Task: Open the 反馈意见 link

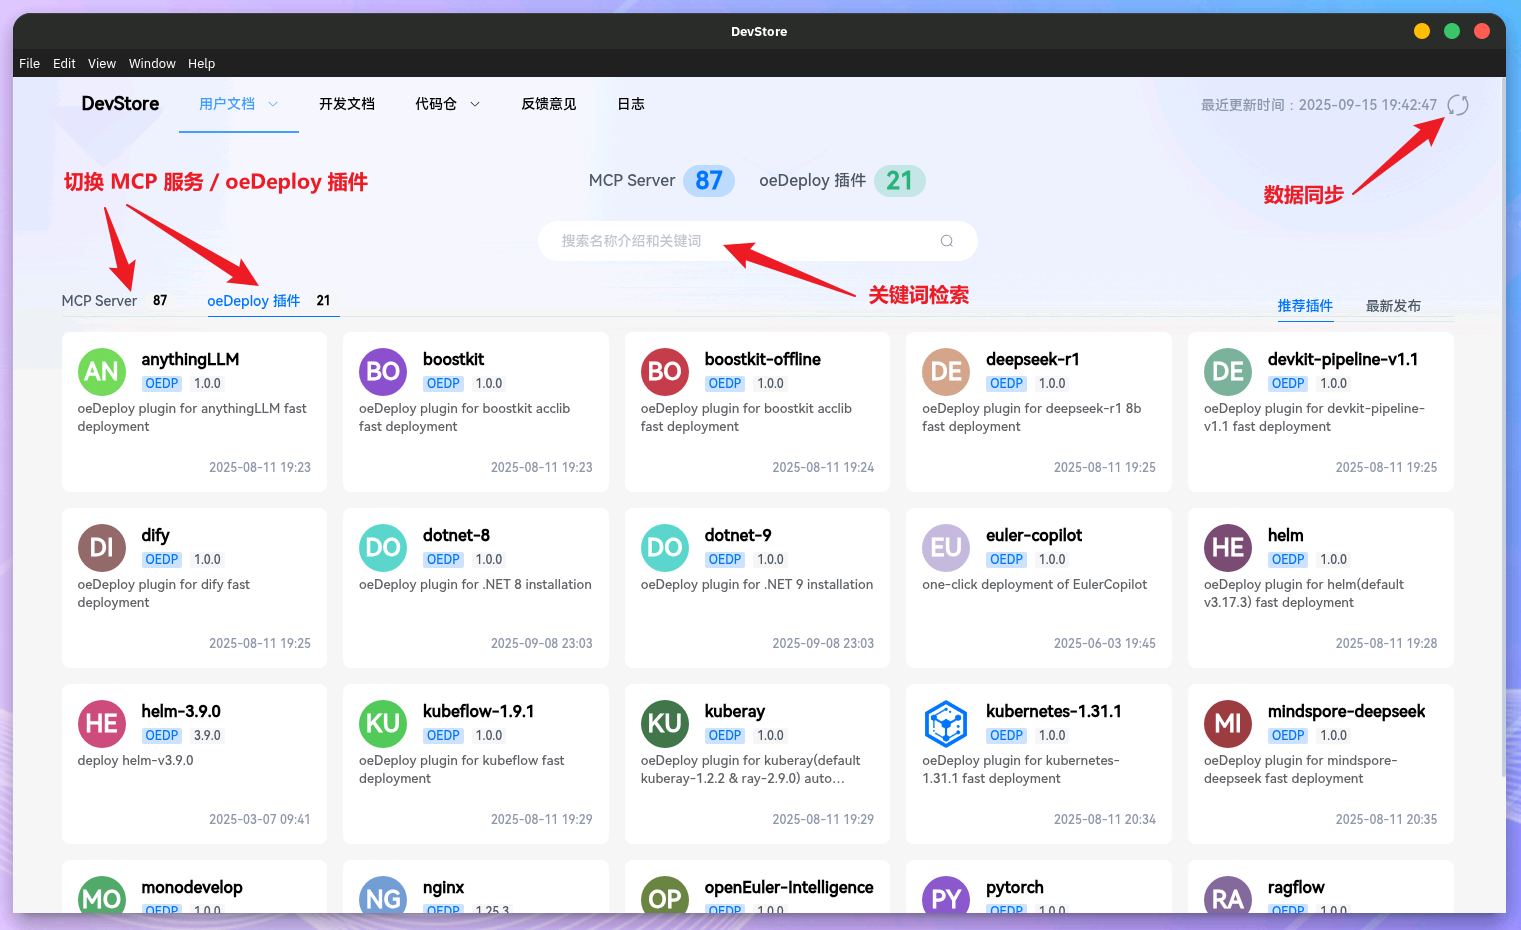Action: [548, 104]
